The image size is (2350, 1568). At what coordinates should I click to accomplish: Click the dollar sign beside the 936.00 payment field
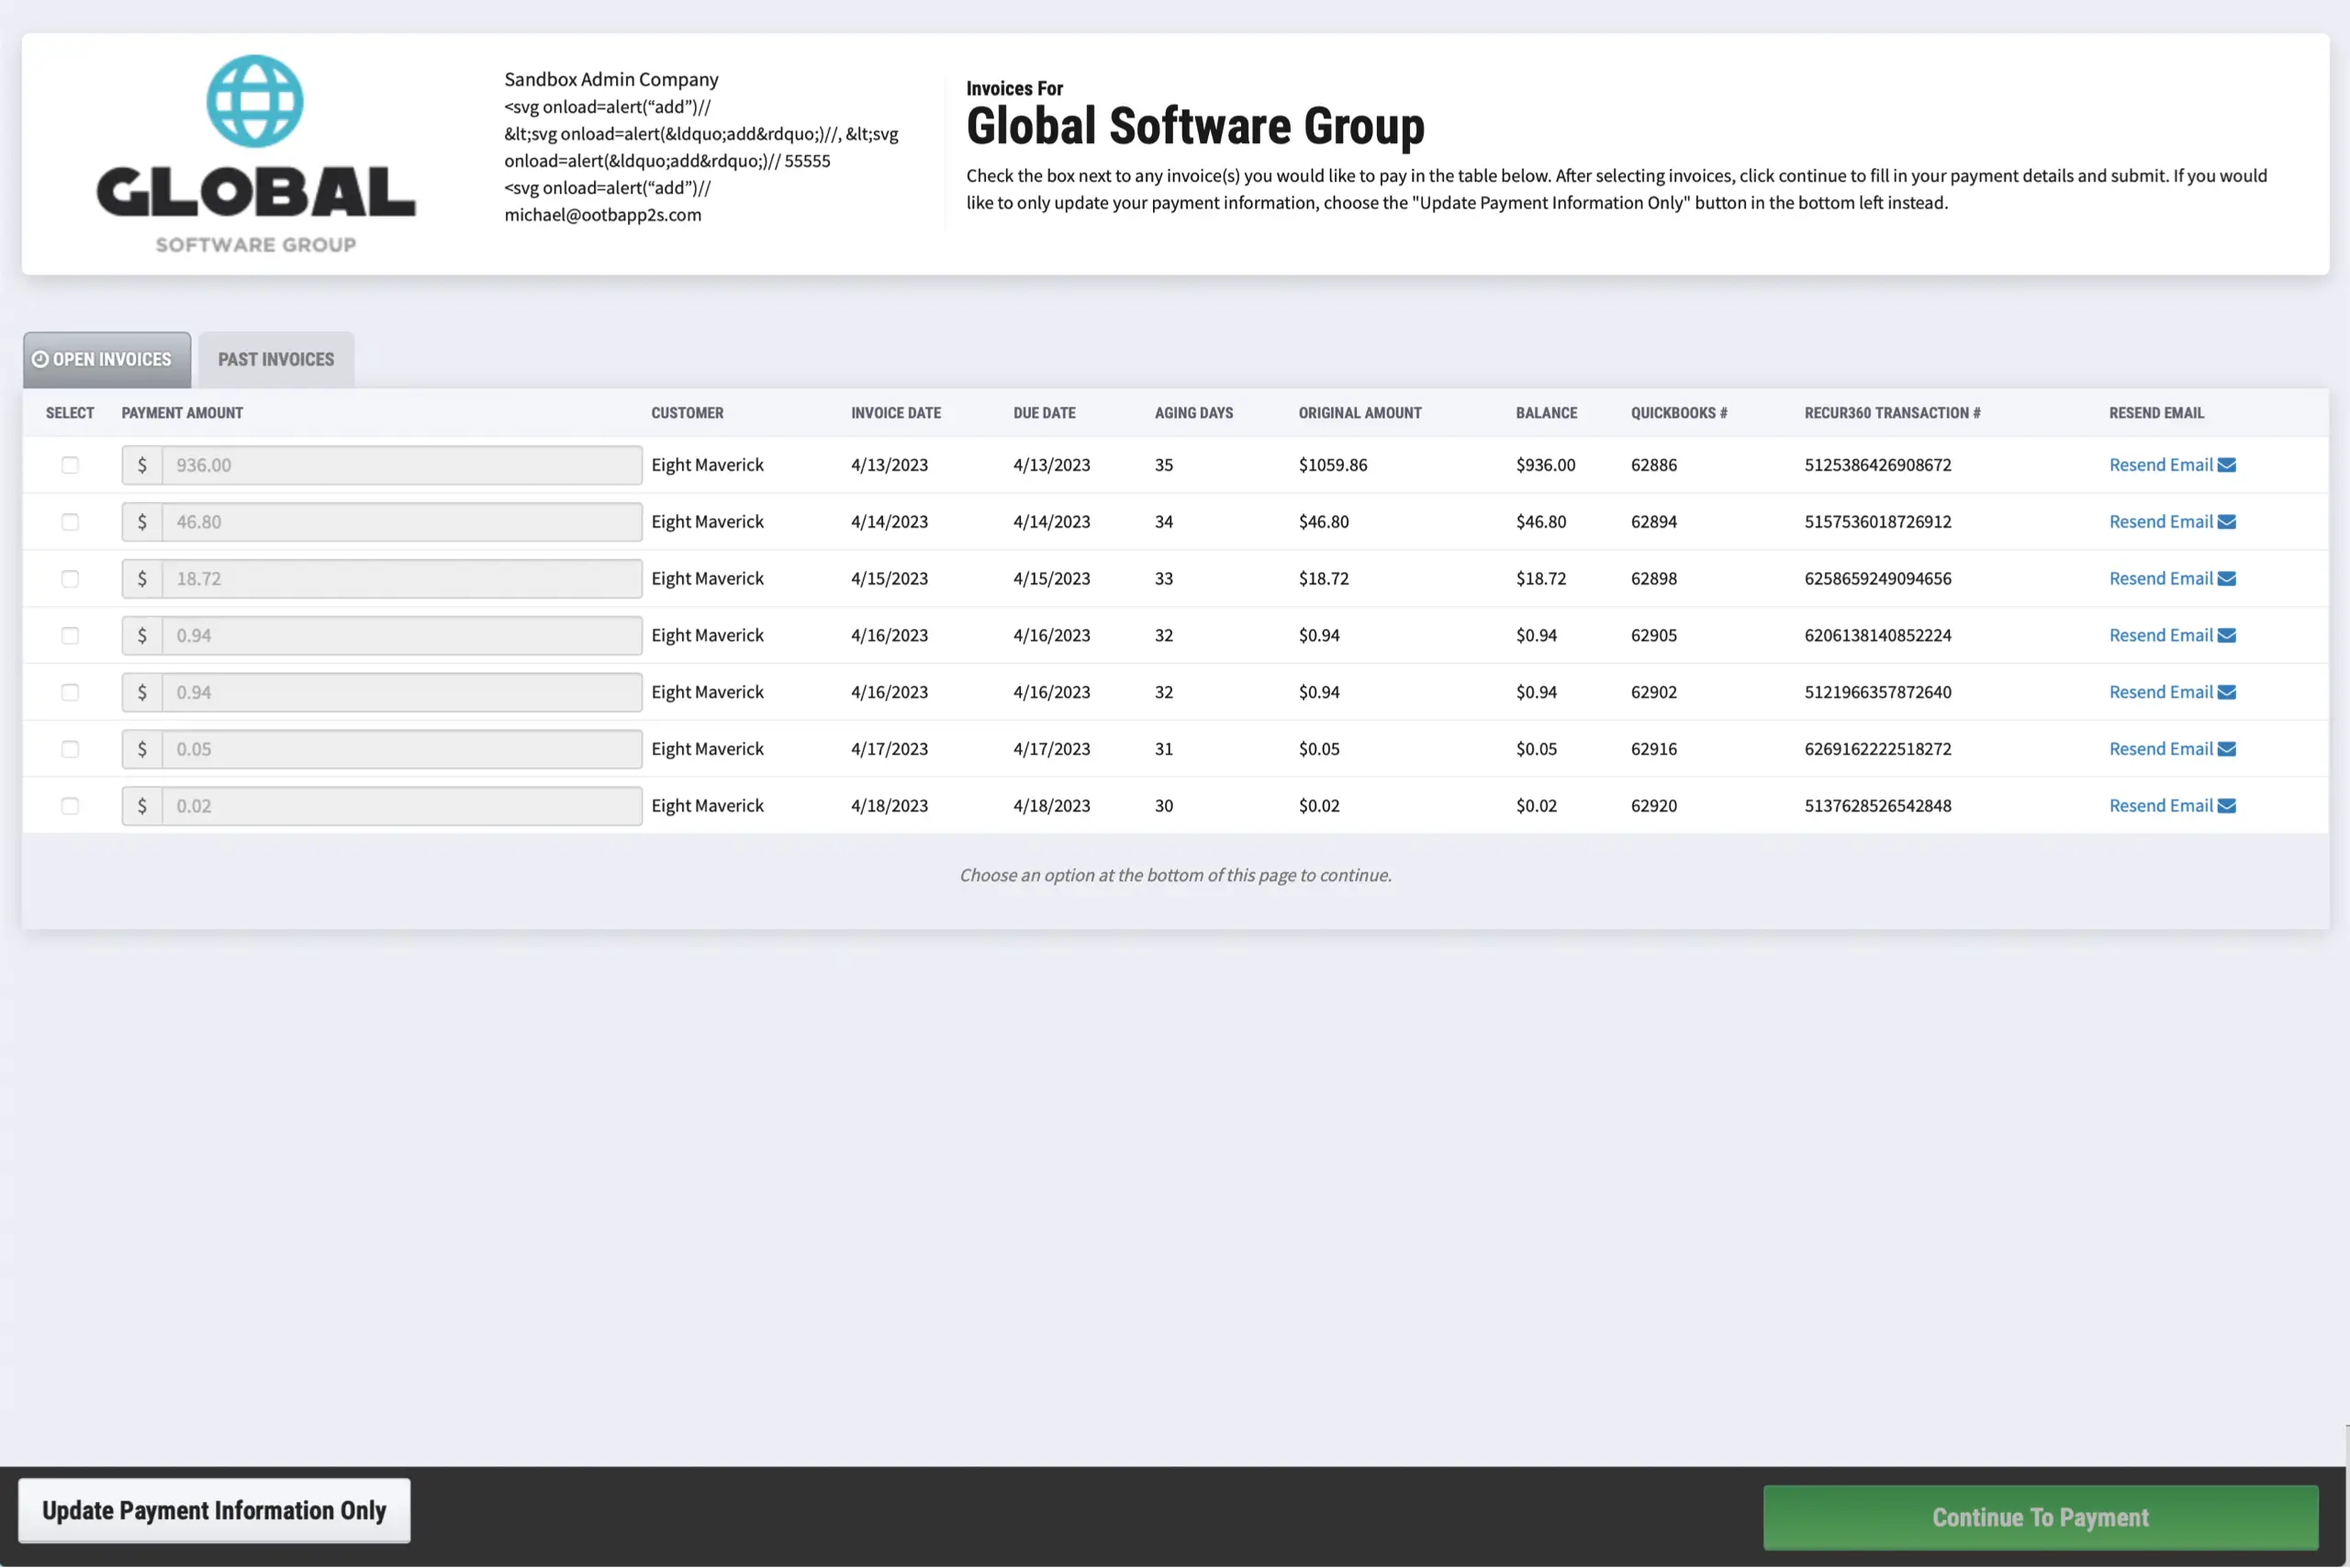[x=142, y=465]
